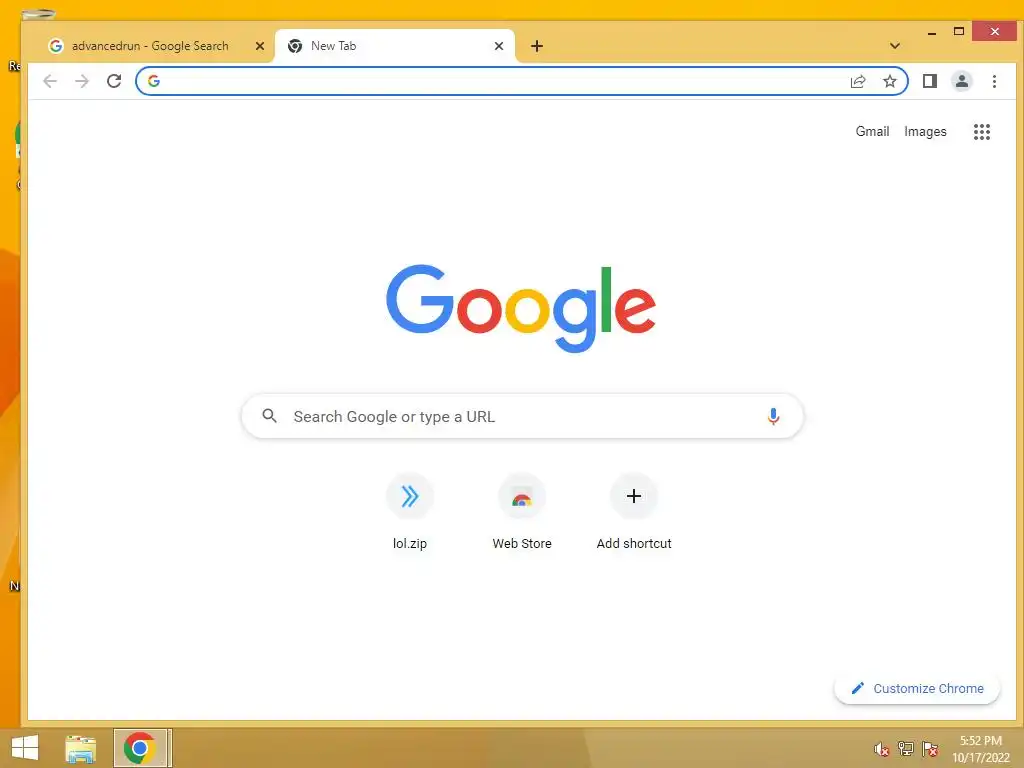
Task: Focus the Search Google or type a URL box
Action: [x=522, y=416]
